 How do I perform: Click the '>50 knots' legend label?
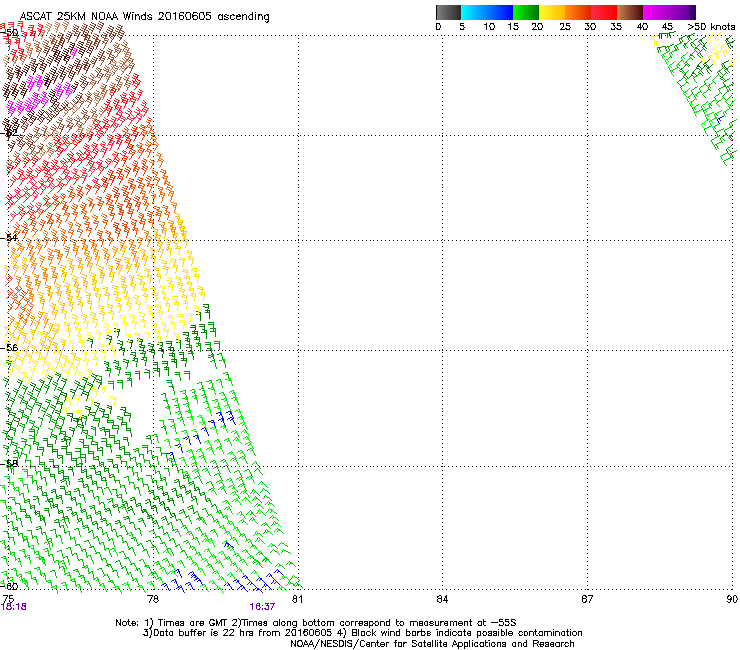(711, 27)
